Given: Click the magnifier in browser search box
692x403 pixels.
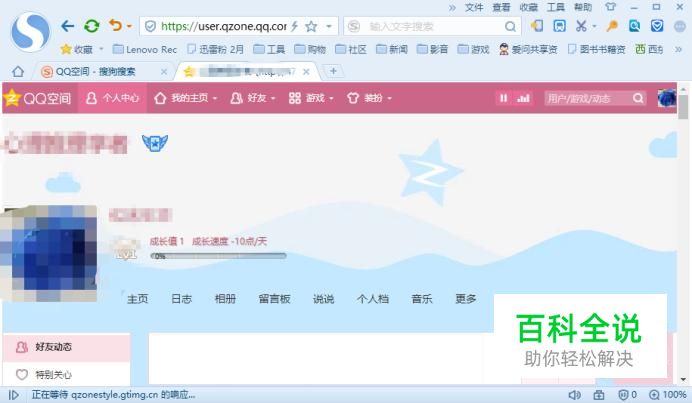Looking at the screenshot, I should click(510, 26).
